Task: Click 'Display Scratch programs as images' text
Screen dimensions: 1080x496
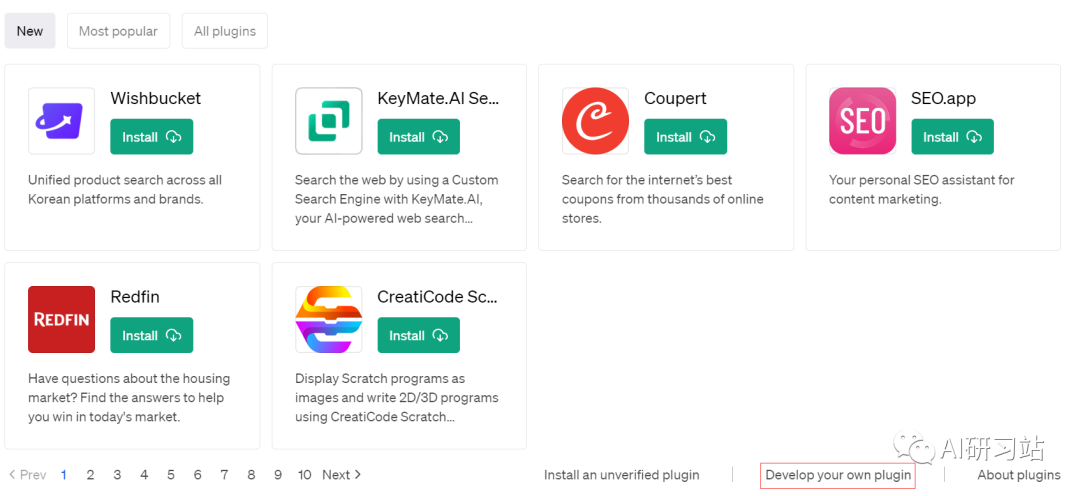Action: tap(397, 397)
